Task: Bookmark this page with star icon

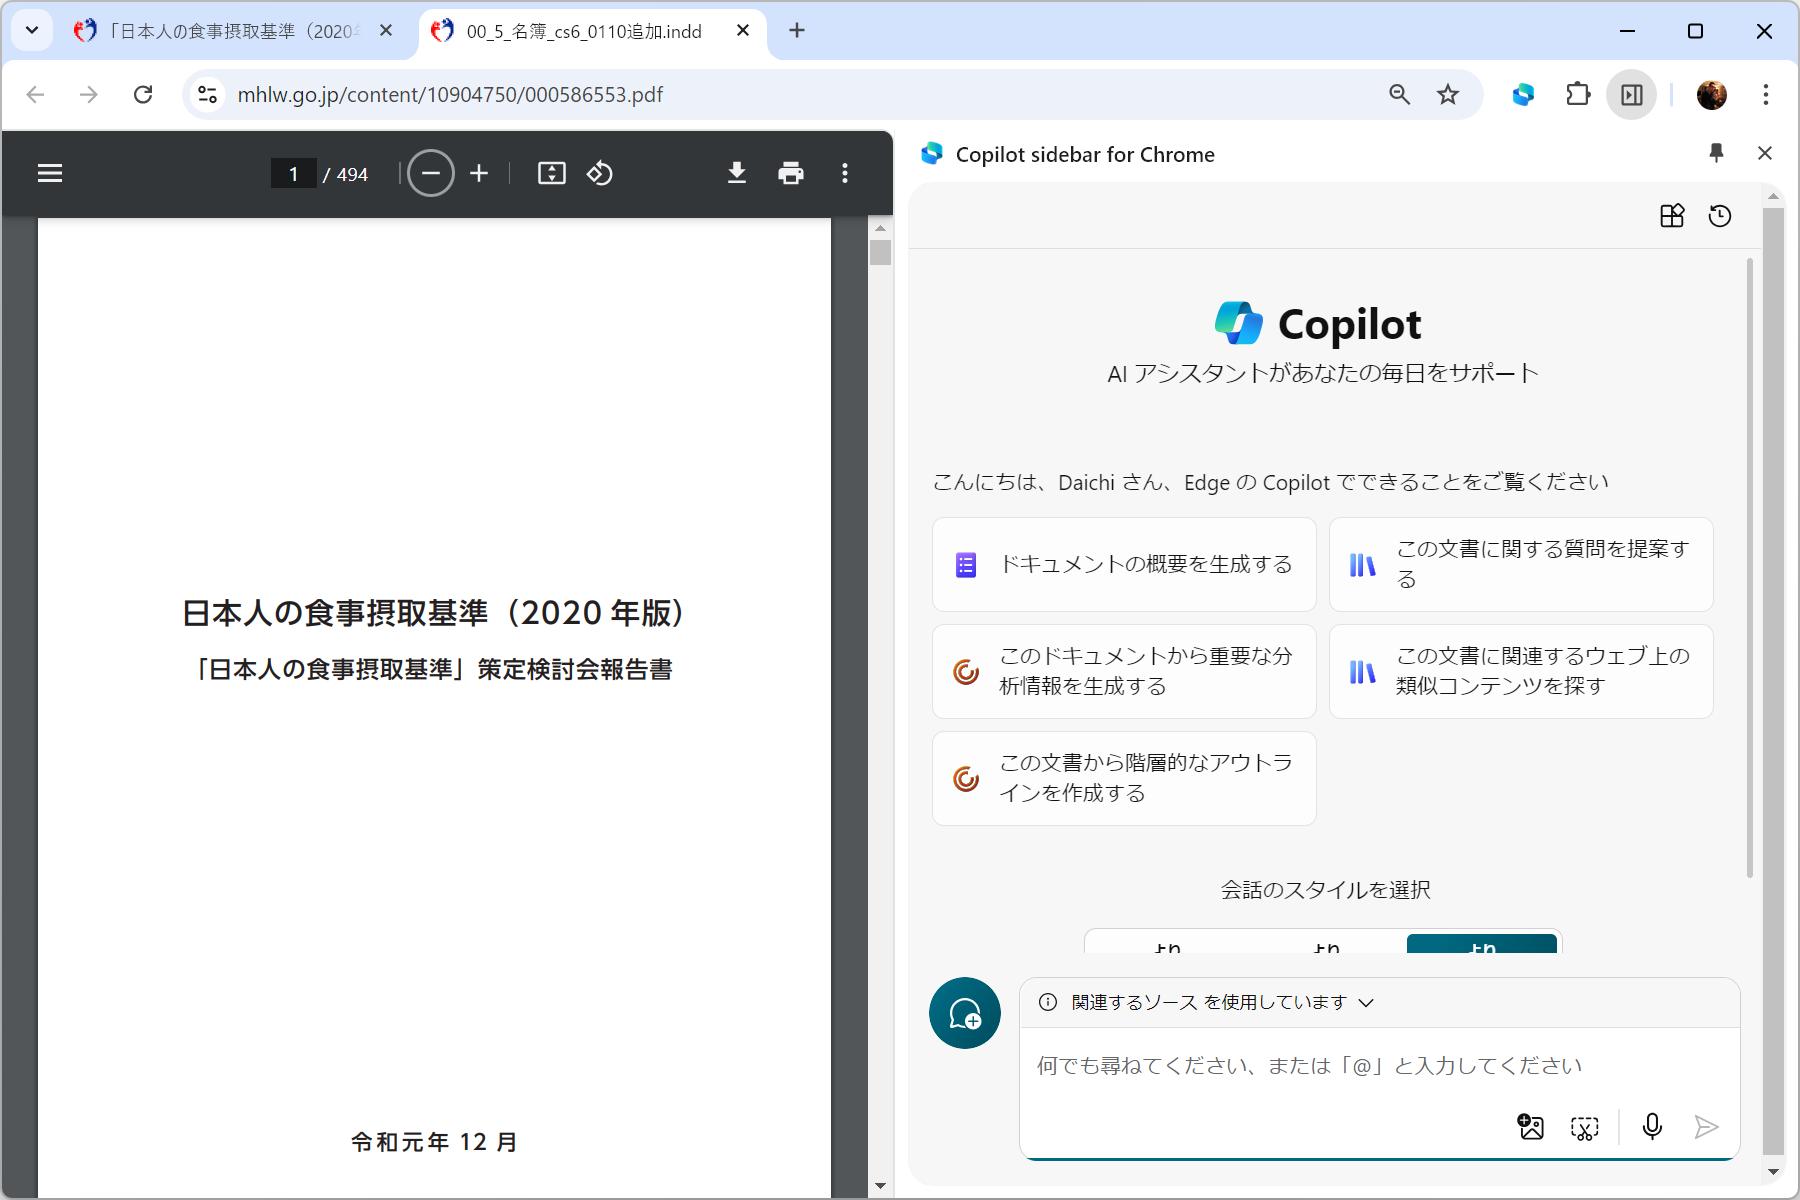Action: click(1448, 94)
